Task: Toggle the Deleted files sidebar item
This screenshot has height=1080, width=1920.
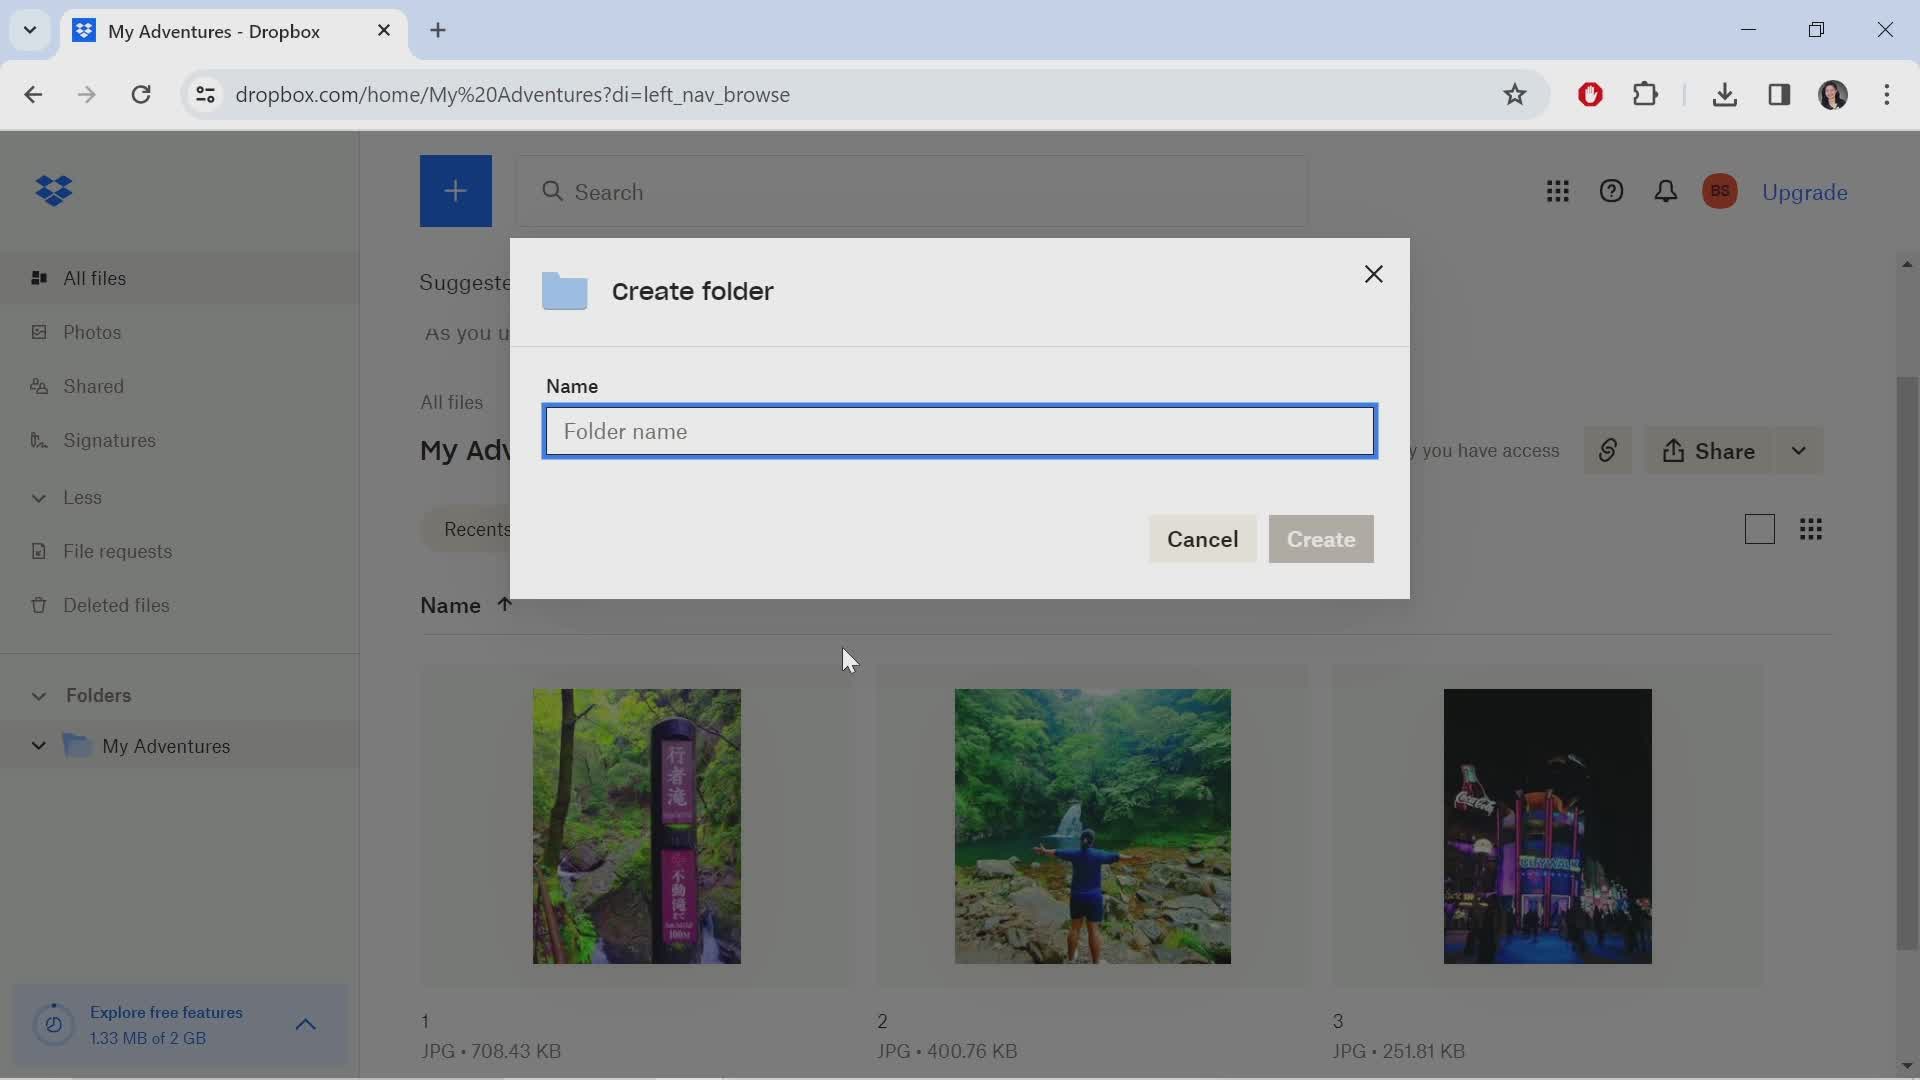Action: pos(117,605)
